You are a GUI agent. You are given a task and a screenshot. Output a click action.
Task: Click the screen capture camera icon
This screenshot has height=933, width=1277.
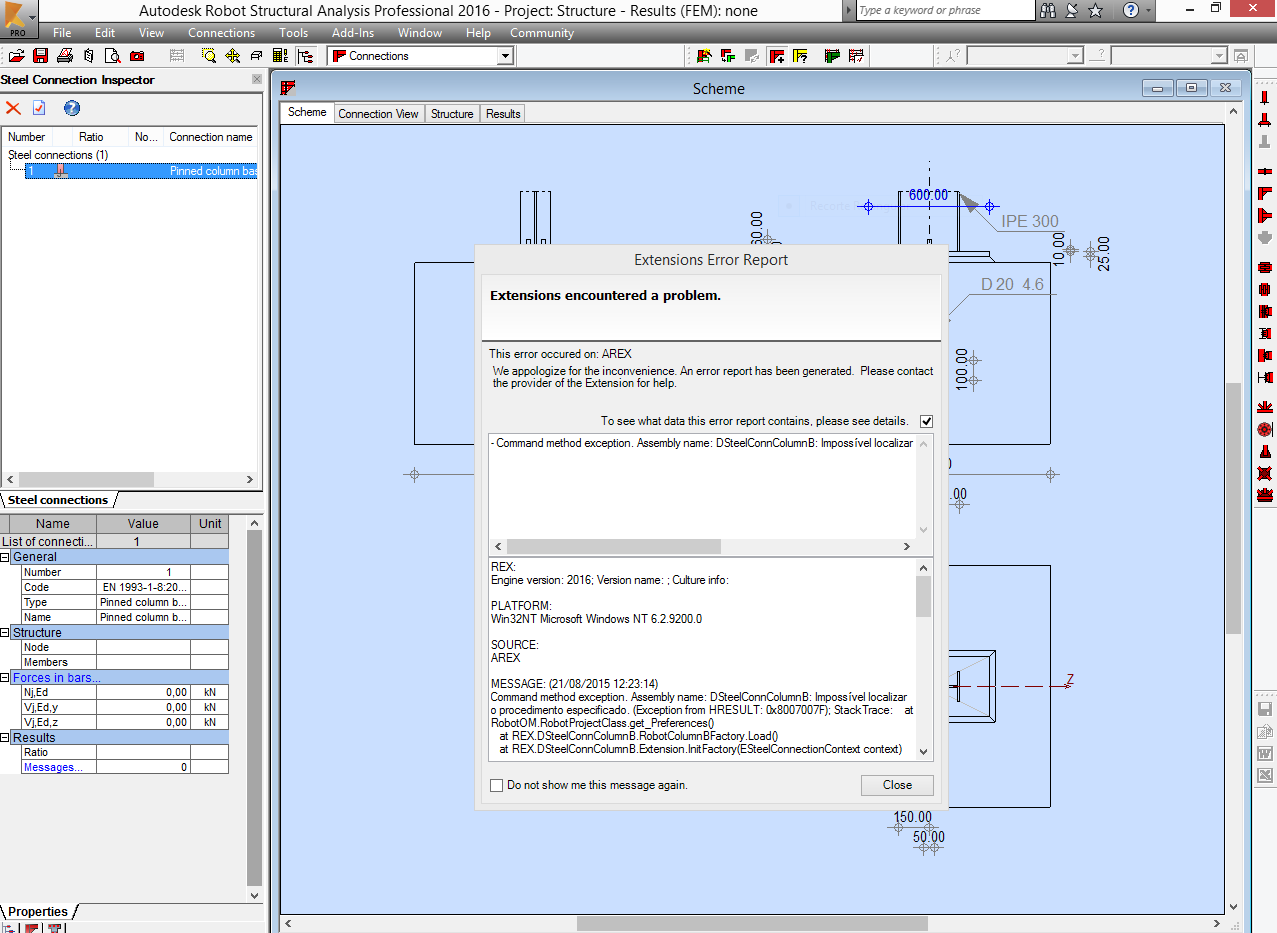point(138,55)
